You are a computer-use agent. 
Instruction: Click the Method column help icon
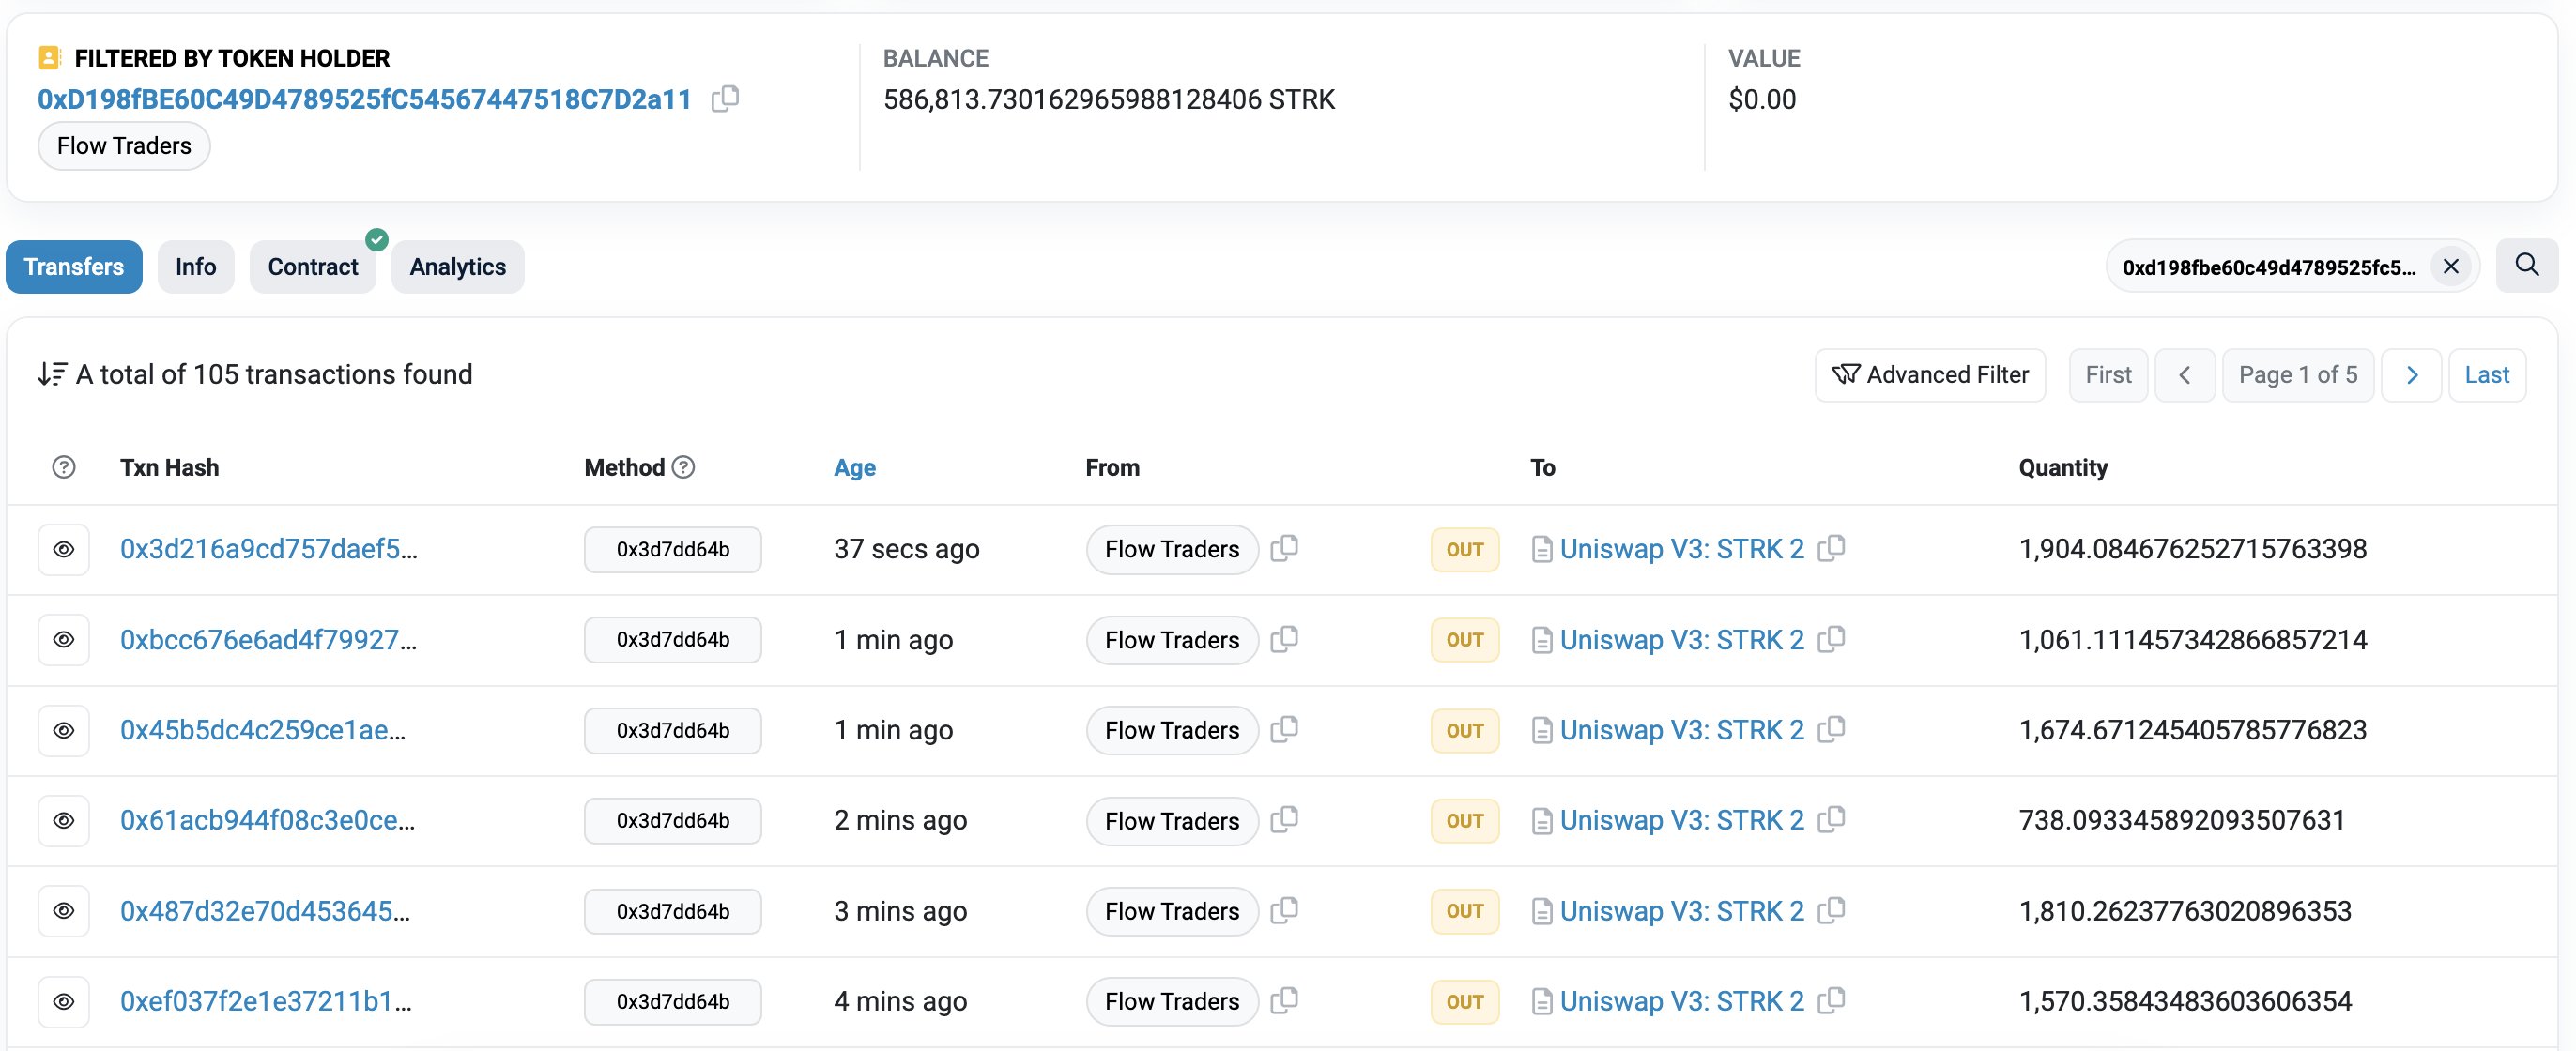pyautogui.click(x=683, y=467)
